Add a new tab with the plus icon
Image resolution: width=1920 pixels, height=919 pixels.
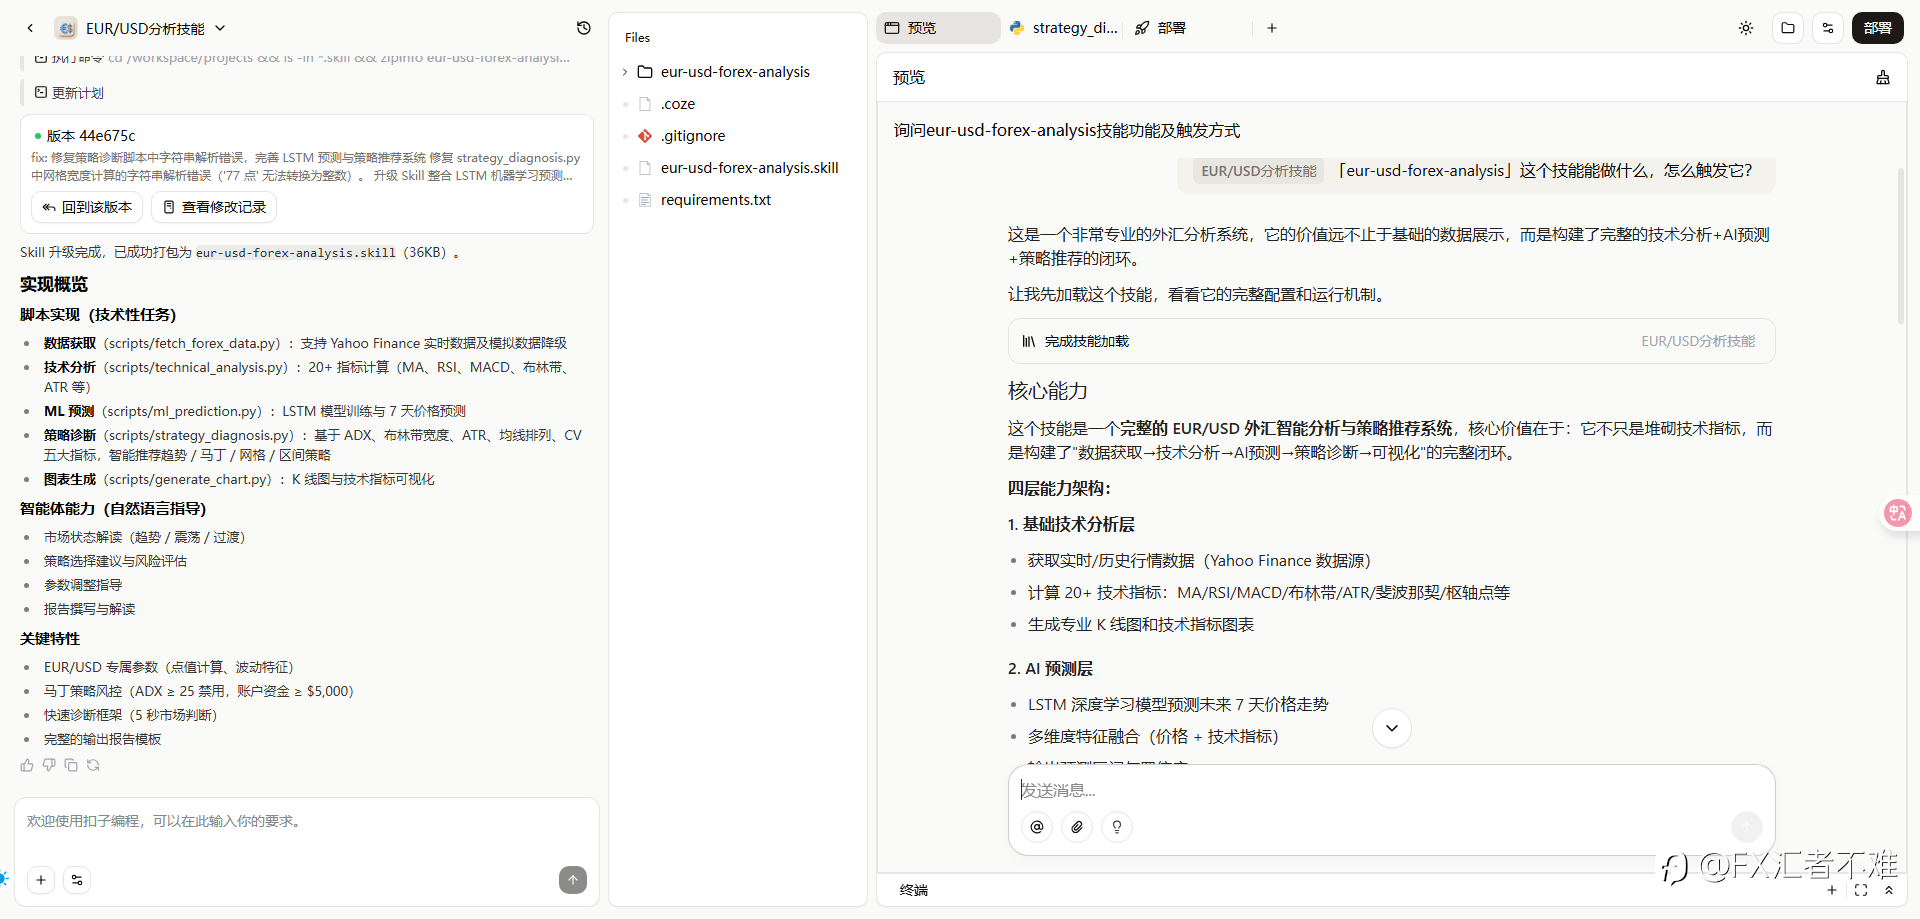(x=1272, y=28)
